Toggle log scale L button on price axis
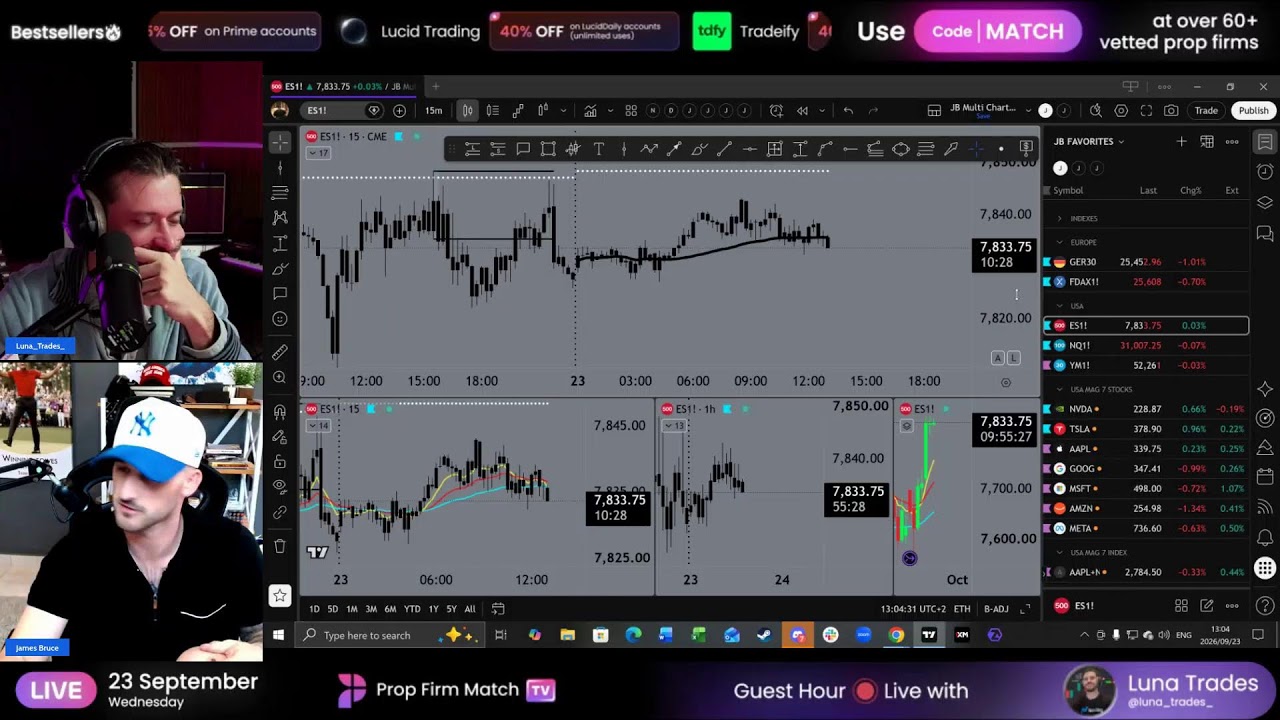Viewport: 1280px width, 720px height. 1013,358
